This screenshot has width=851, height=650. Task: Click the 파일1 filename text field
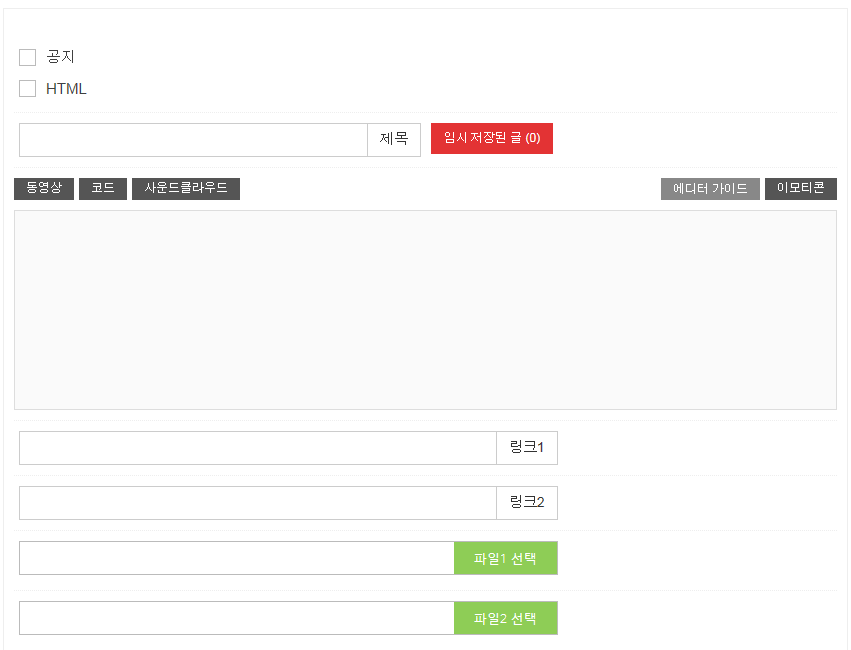[236, 558]
